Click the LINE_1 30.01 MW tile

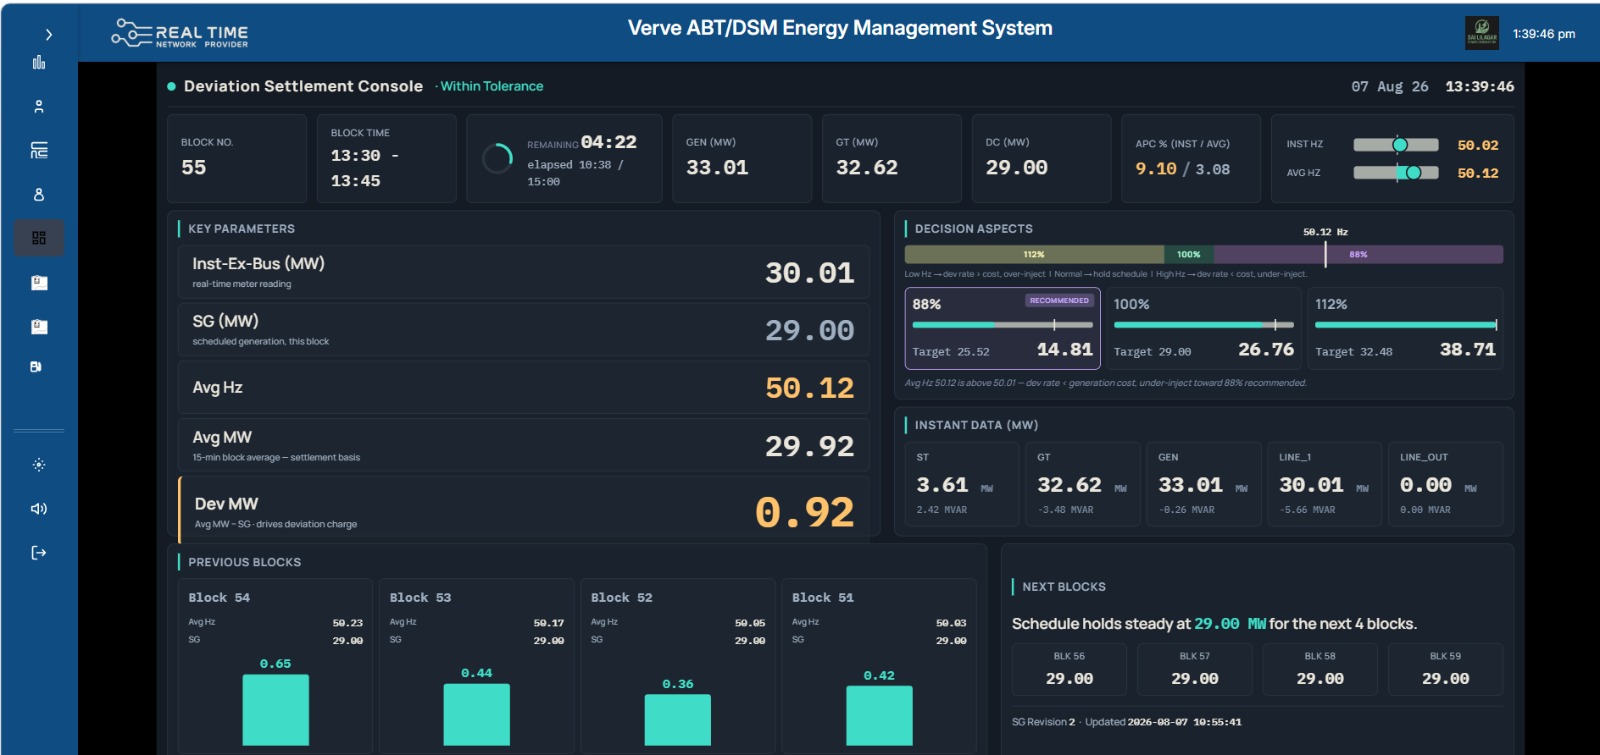tap(1324, 484)
